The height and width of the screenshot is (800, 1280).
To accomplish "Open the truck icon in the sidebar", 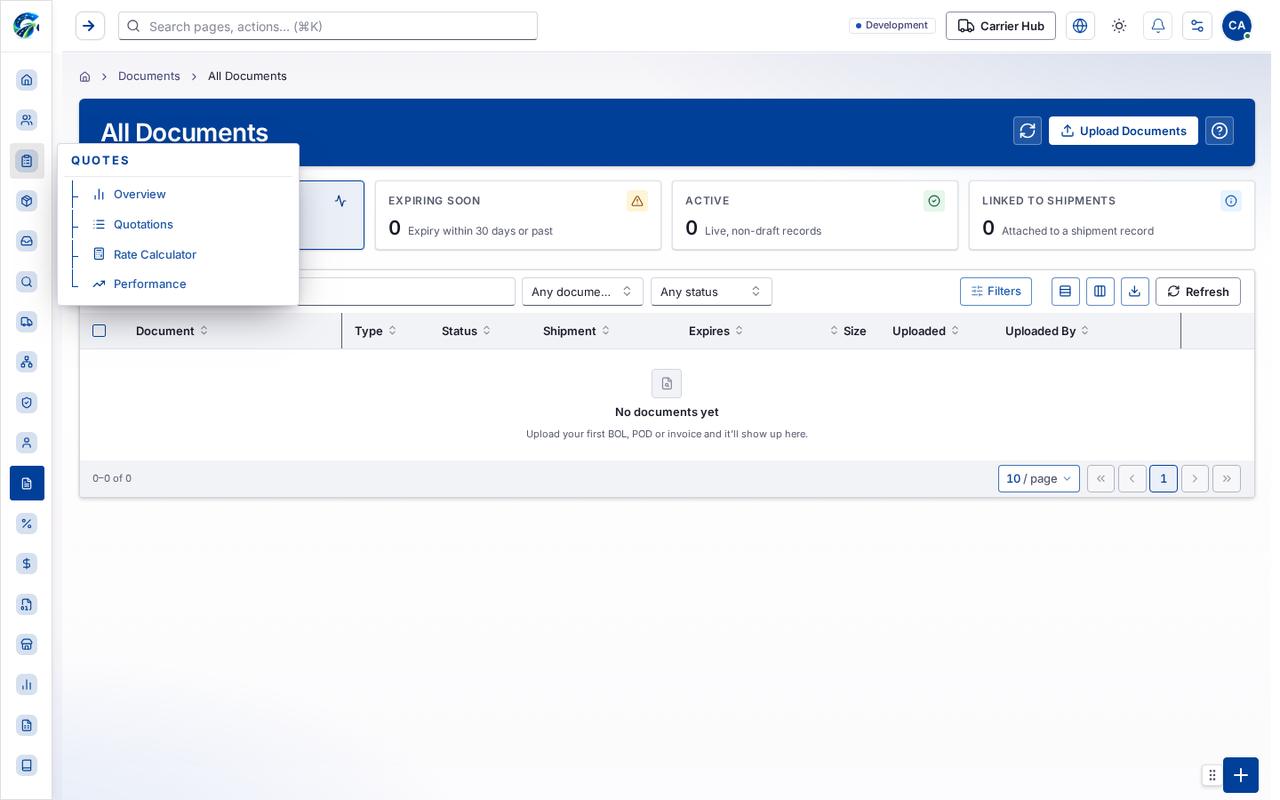I will tap(27, 322).
